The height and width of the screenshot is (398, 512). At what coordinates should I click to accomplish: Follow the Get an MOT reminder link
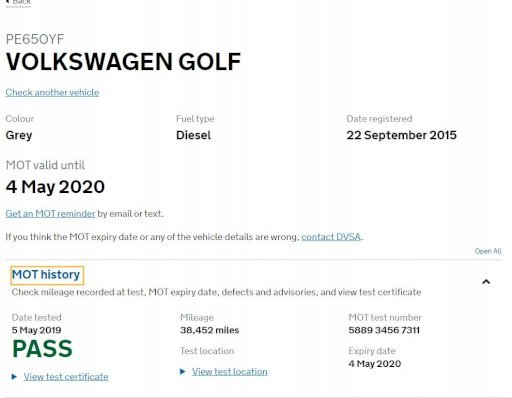[x=50, y=214]
